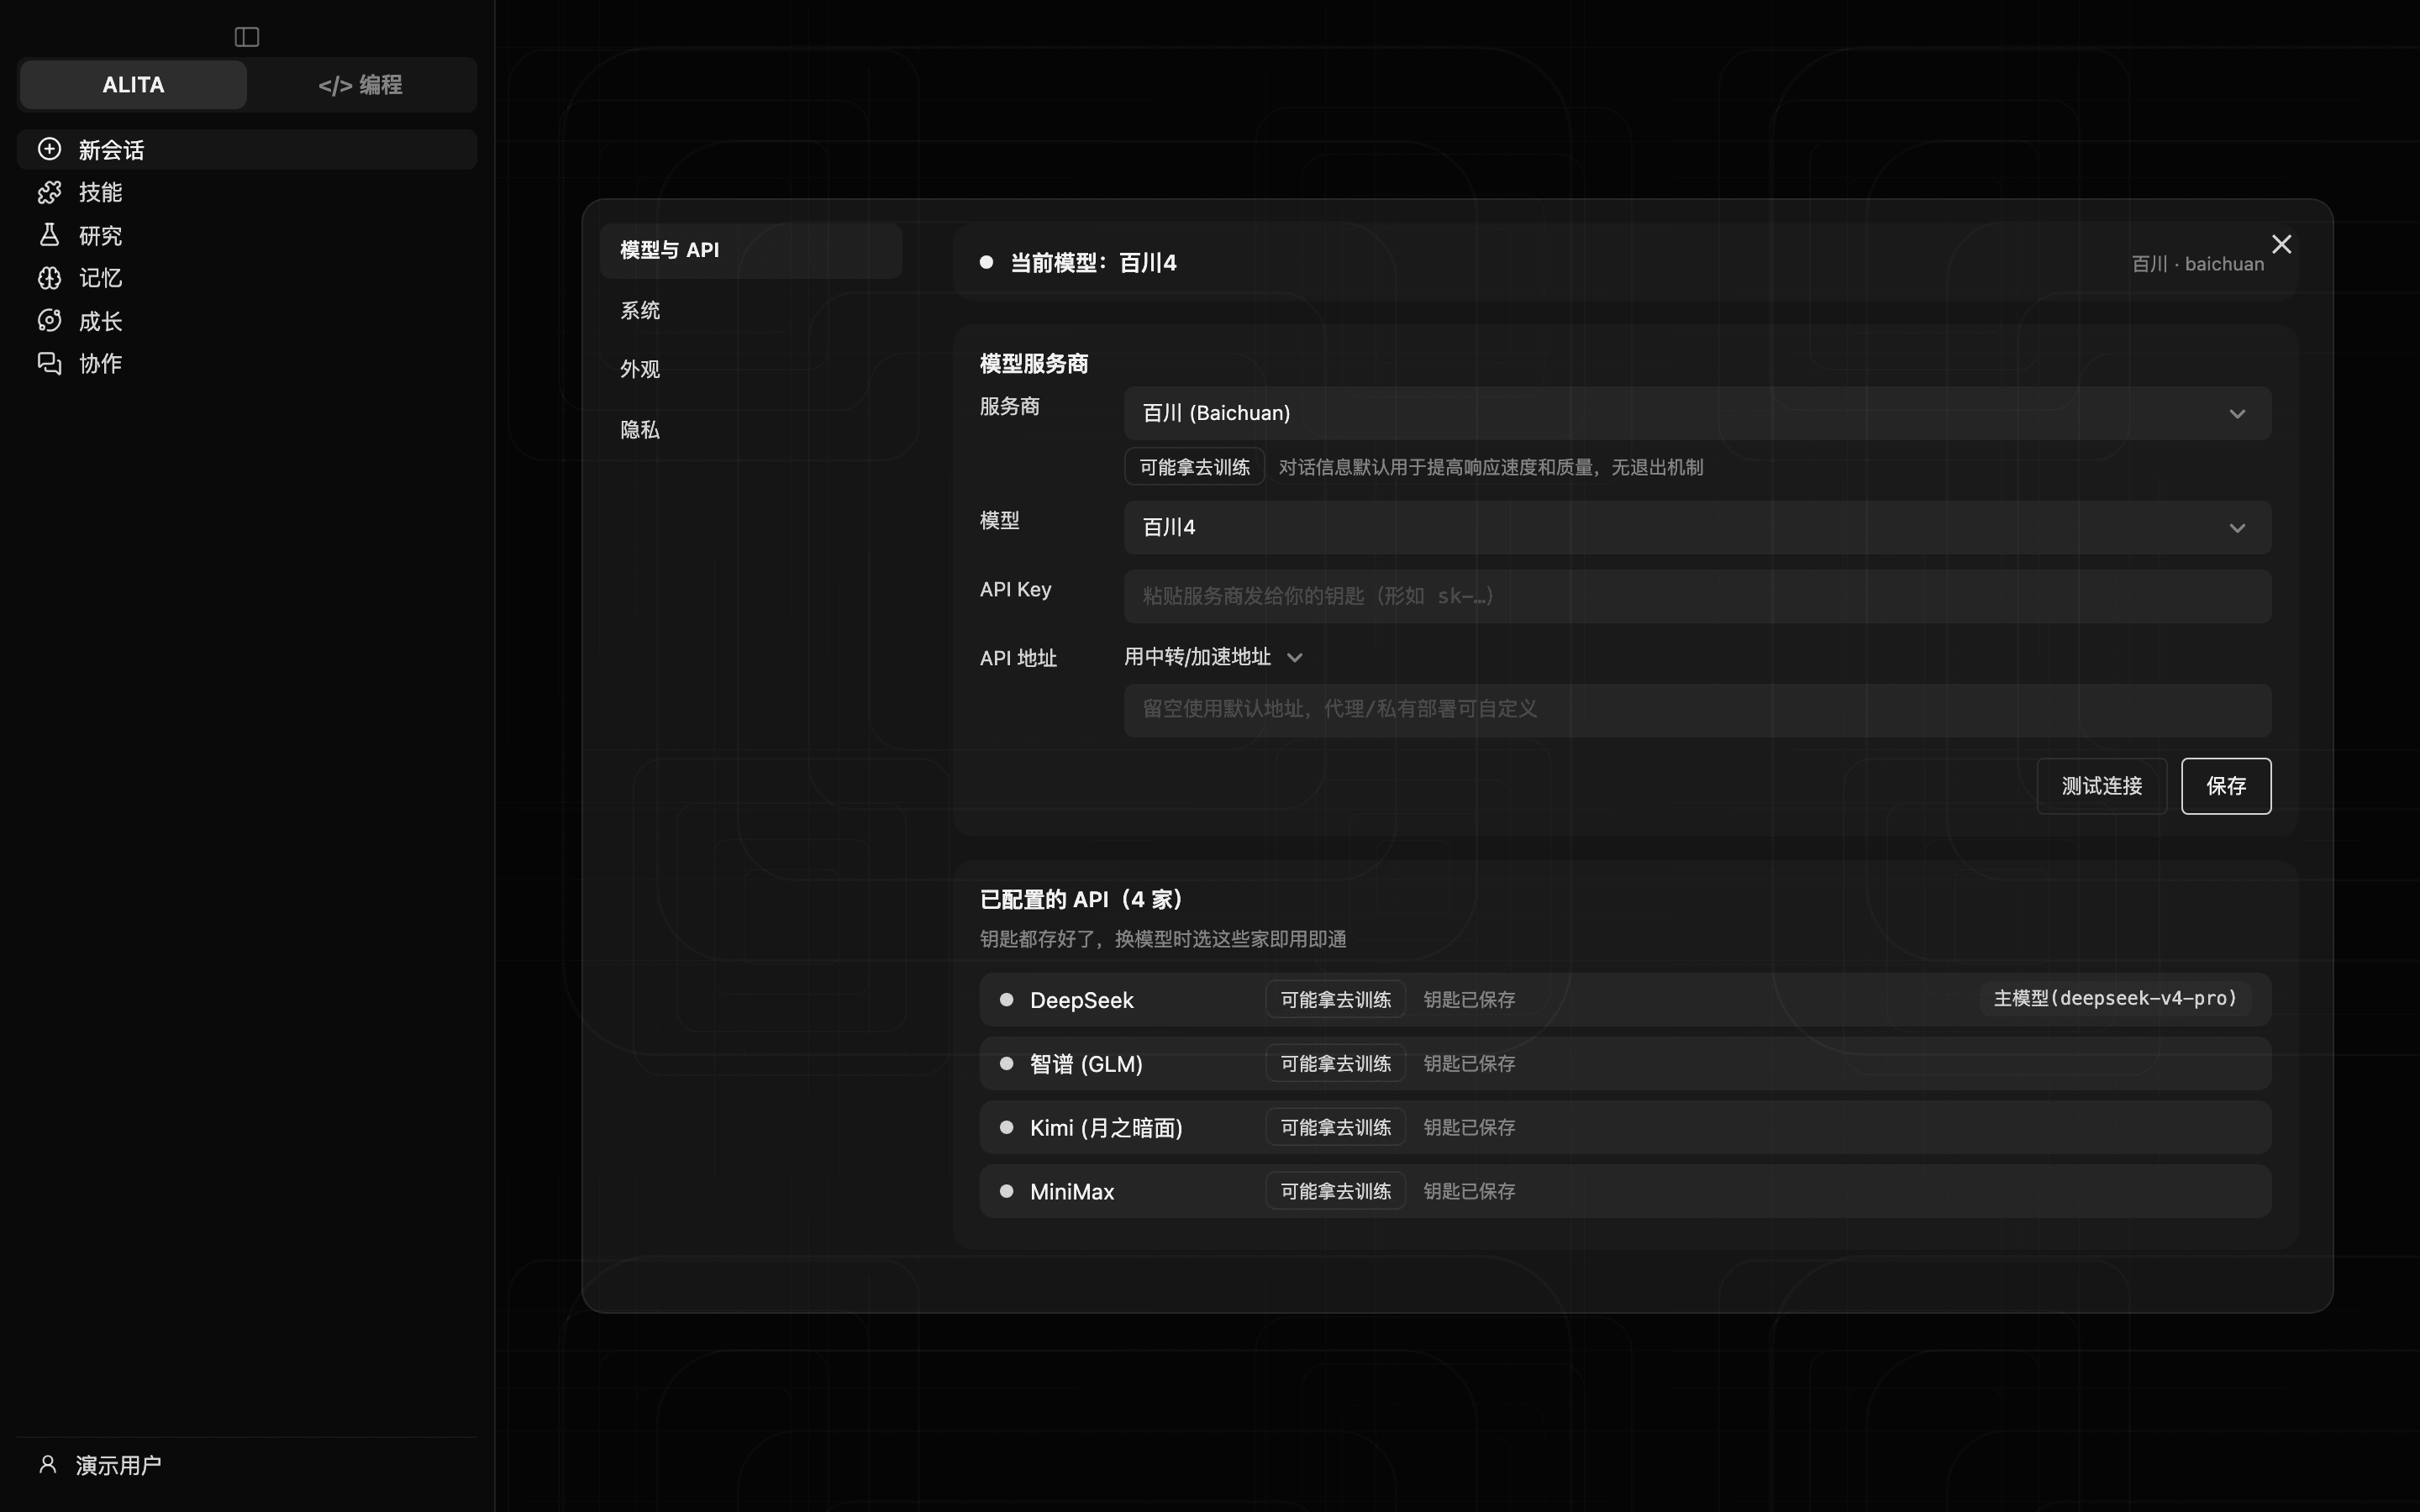Select the Kimi (月之暗面) configured API row
The height and width of the screenshot is (1512, 2420).
click(1625, 1128)
